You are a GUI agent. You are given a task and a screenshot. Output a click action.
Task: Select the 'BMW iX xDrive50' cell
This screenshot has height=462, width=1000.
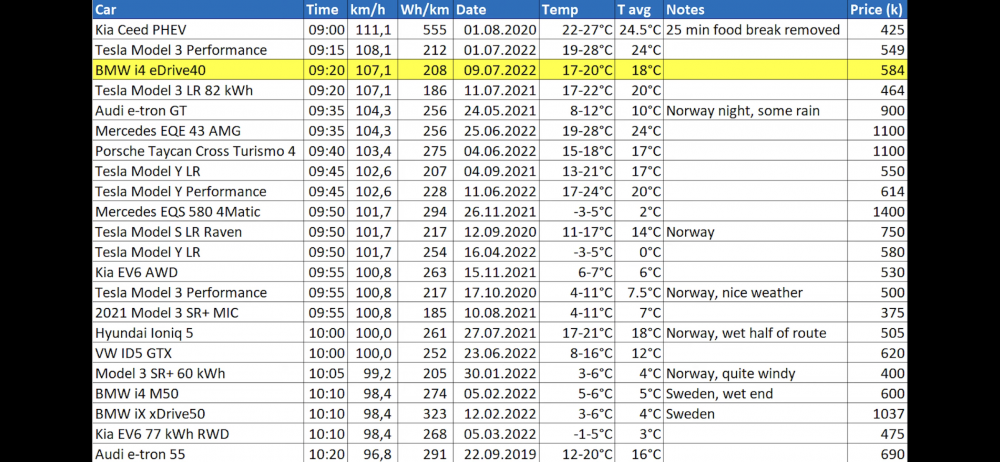[x=198, y=414]
